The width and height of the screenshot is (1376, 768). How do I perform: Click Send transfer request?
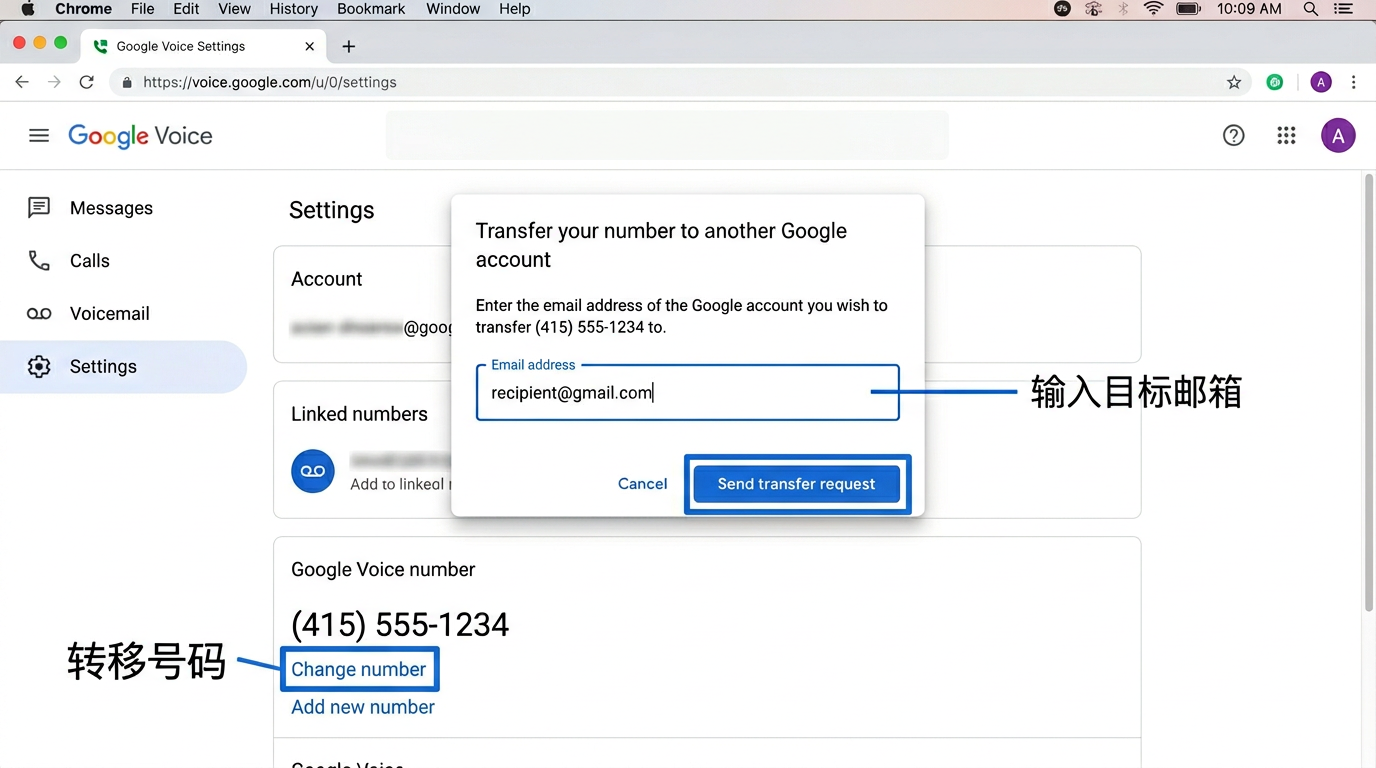pos(796,484)
